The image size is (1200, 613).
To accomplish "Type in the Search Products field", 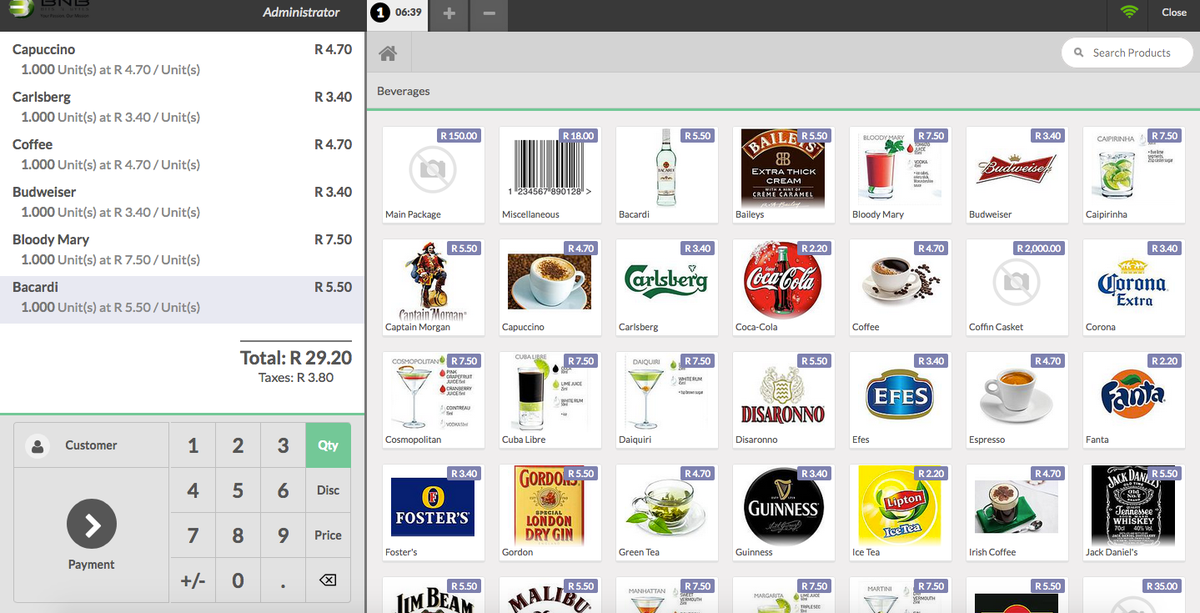I will click(1135, 53).
